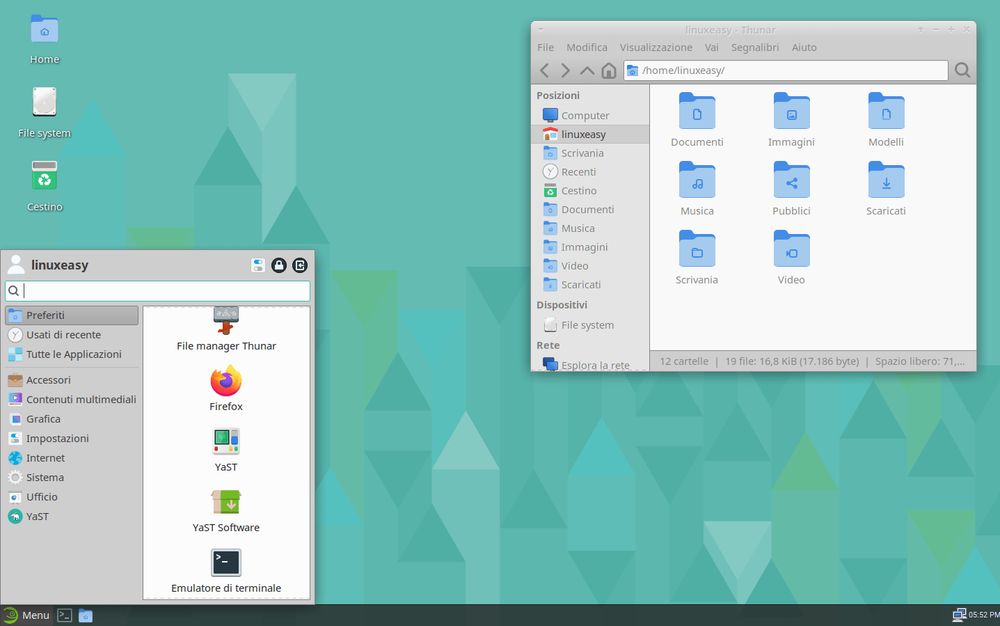Open file manager launcher in the taskbar
1000x626 pixels.
[x=85, y=615]
